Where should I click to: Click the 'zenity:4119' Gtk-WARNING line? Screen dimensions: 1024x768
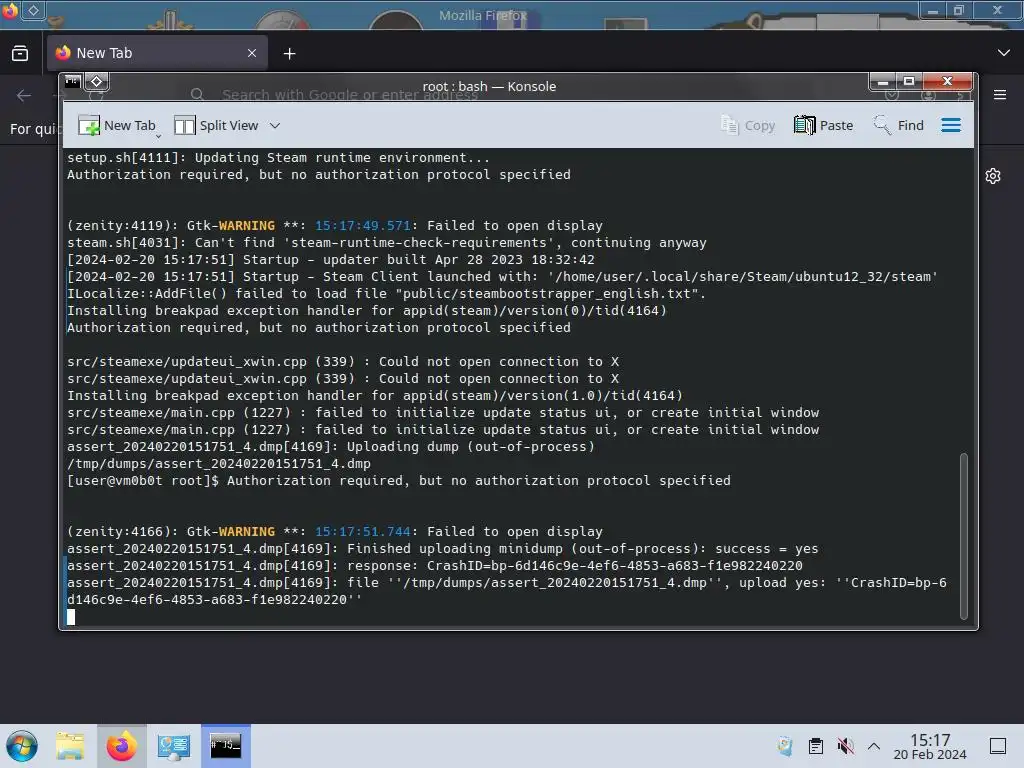[335, 226]
